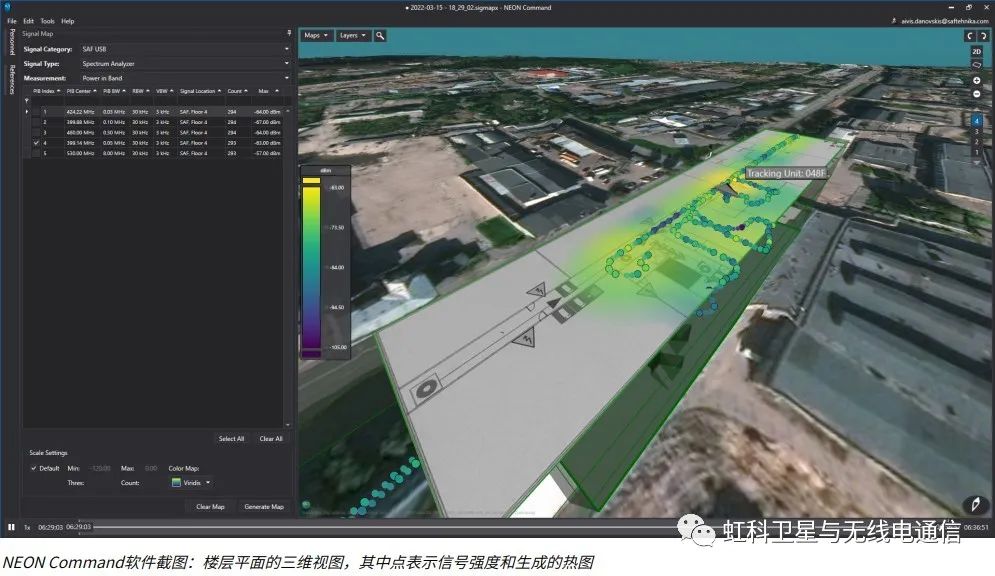Open the Measurement dropdown
Image resolution: width=995 pixels, height=576 pixels.
pyautogui.click(x=185, y=78)
